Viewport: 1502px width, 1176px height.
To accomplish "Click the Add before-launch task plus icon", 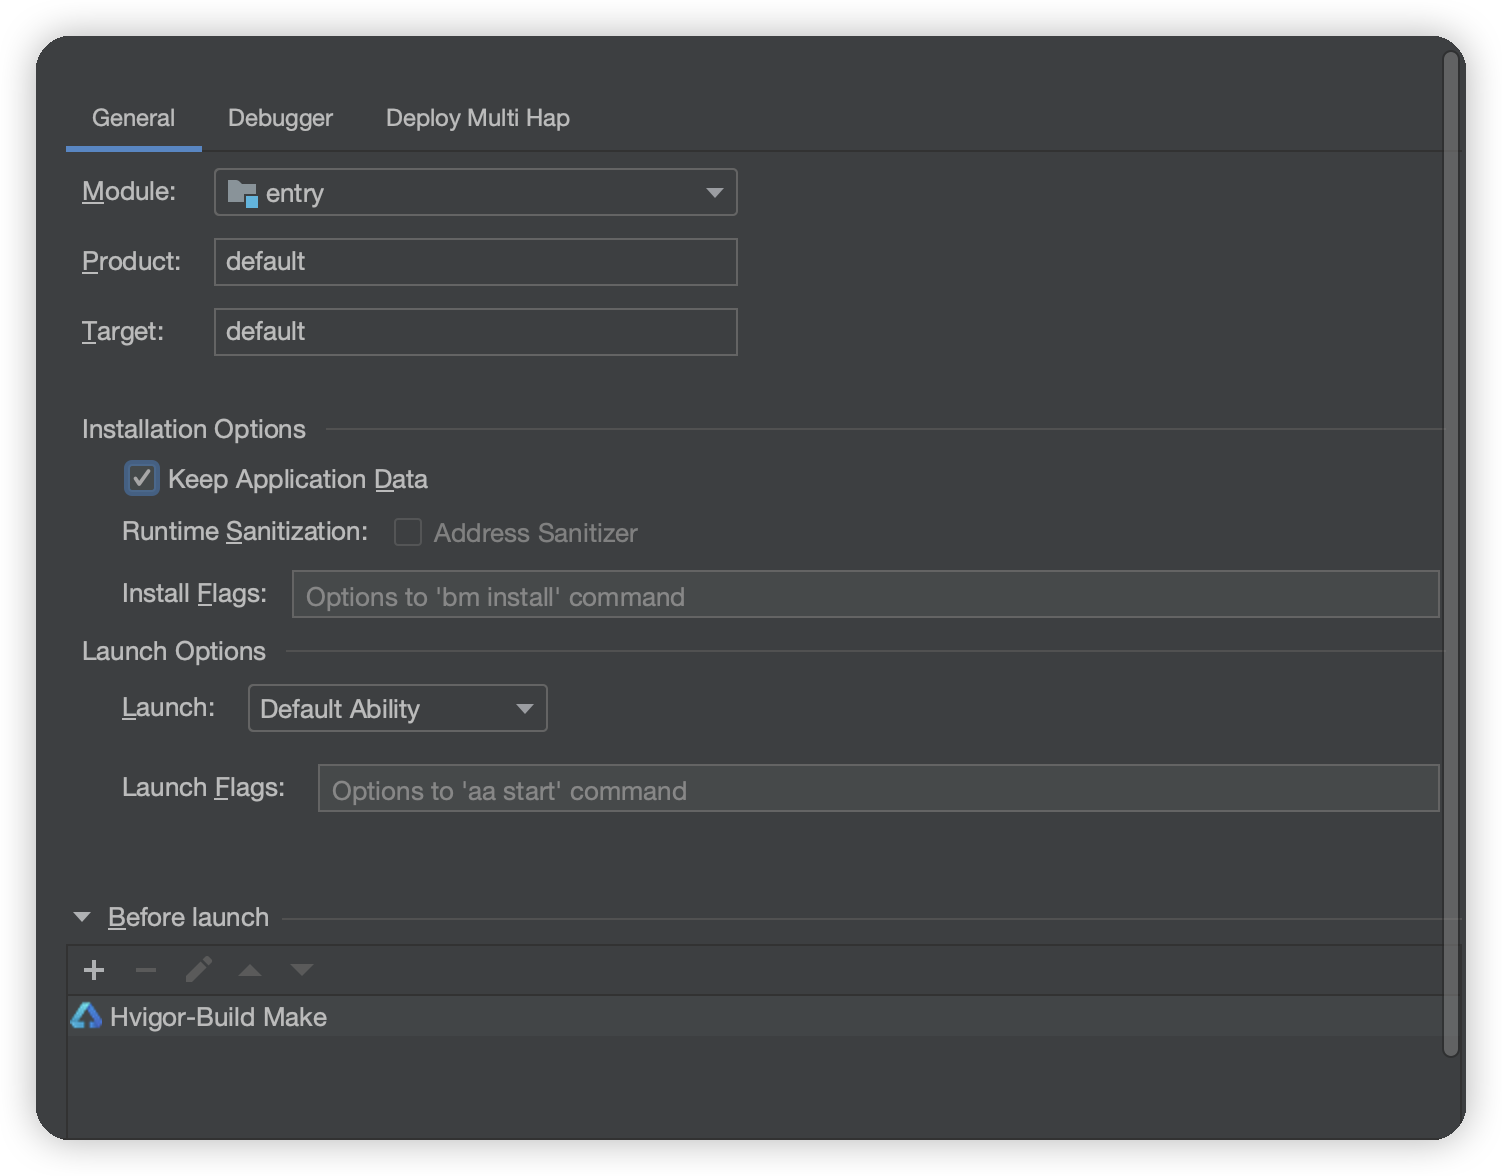I will pos(94,970).
